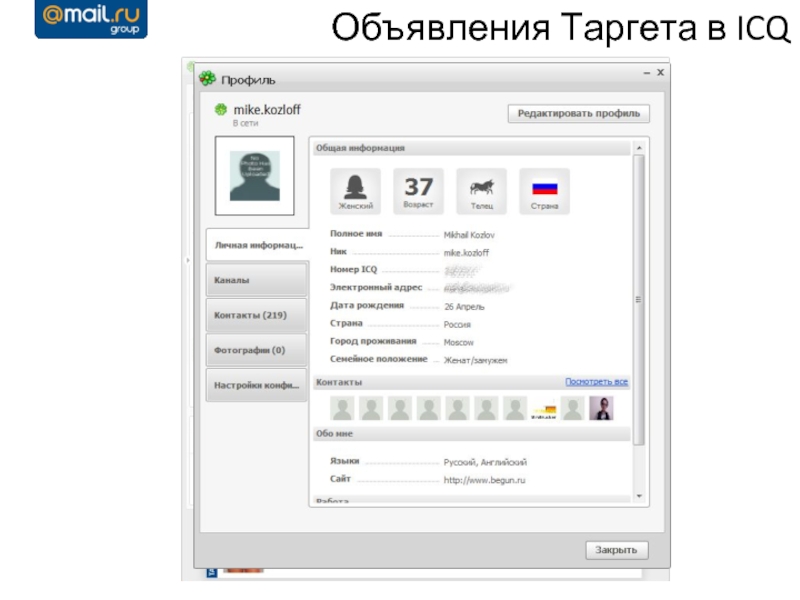Follow the Посмотреть все link
800x600 pixels.
pos(596,382)
